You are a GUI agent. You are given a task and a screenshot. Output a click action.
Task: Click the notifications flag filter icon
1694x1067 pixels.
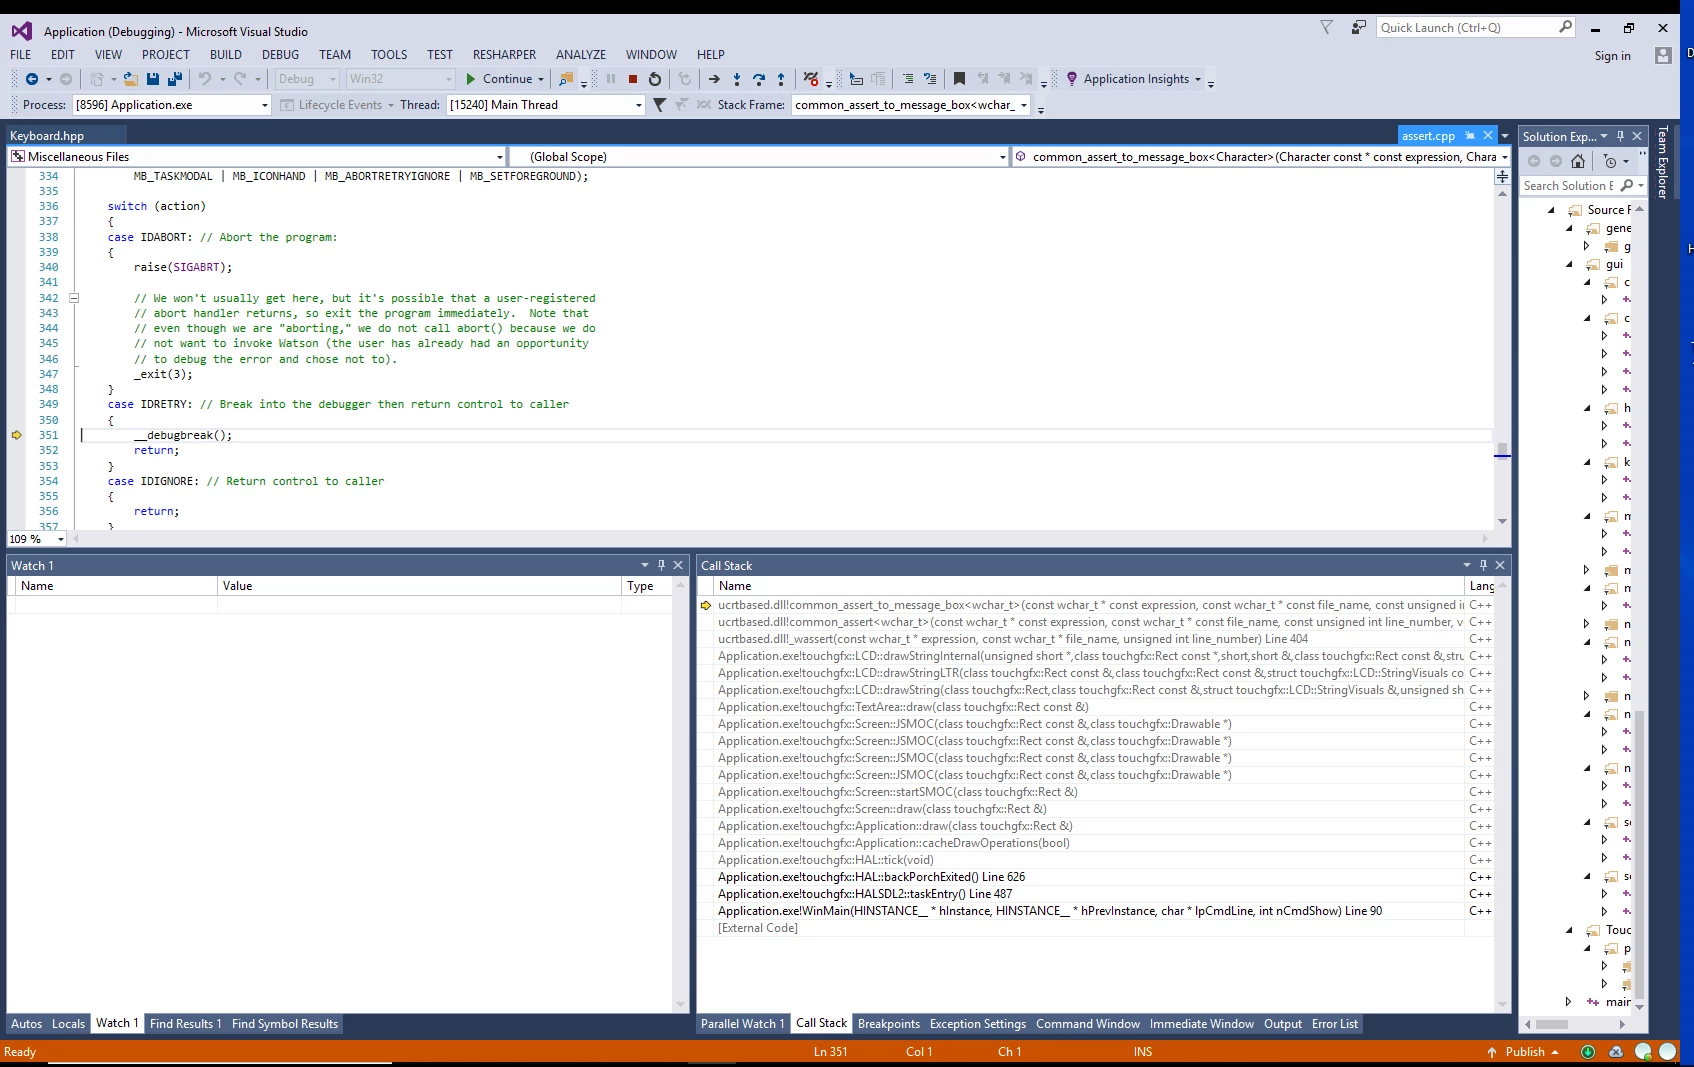click(x=1327, y=28)
